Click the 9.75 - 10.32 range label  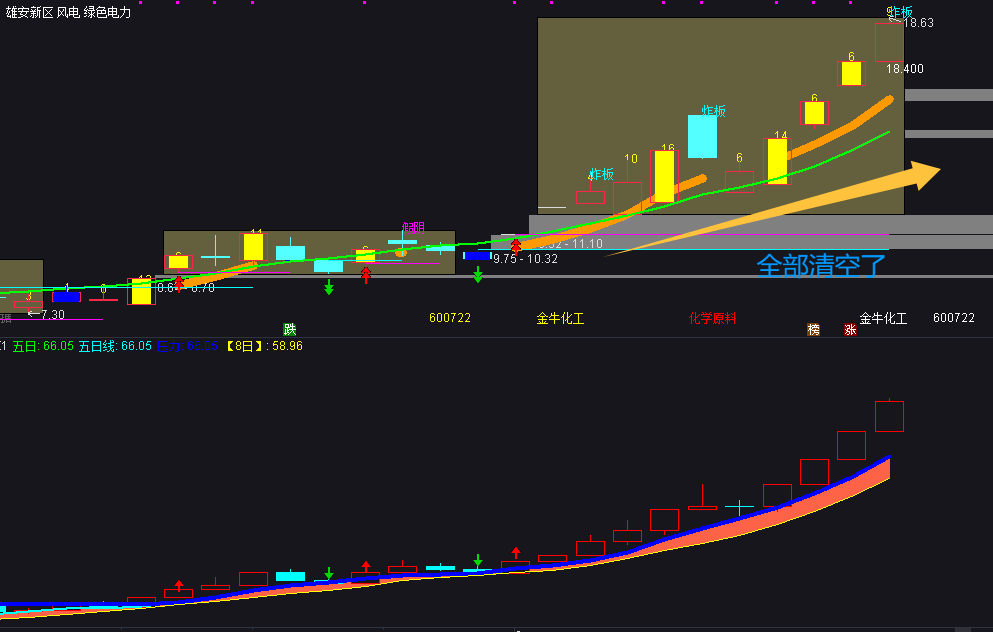tap(525, 258)
